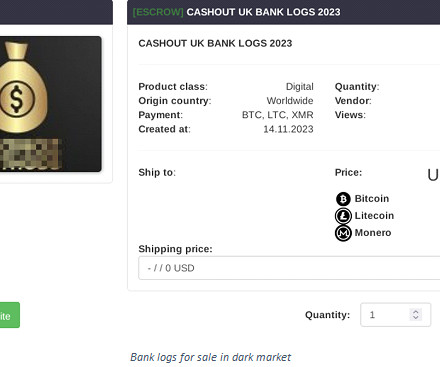Select the Bitcoin text label
Screen dimensions: 440x367
click(x=372, y=199)
